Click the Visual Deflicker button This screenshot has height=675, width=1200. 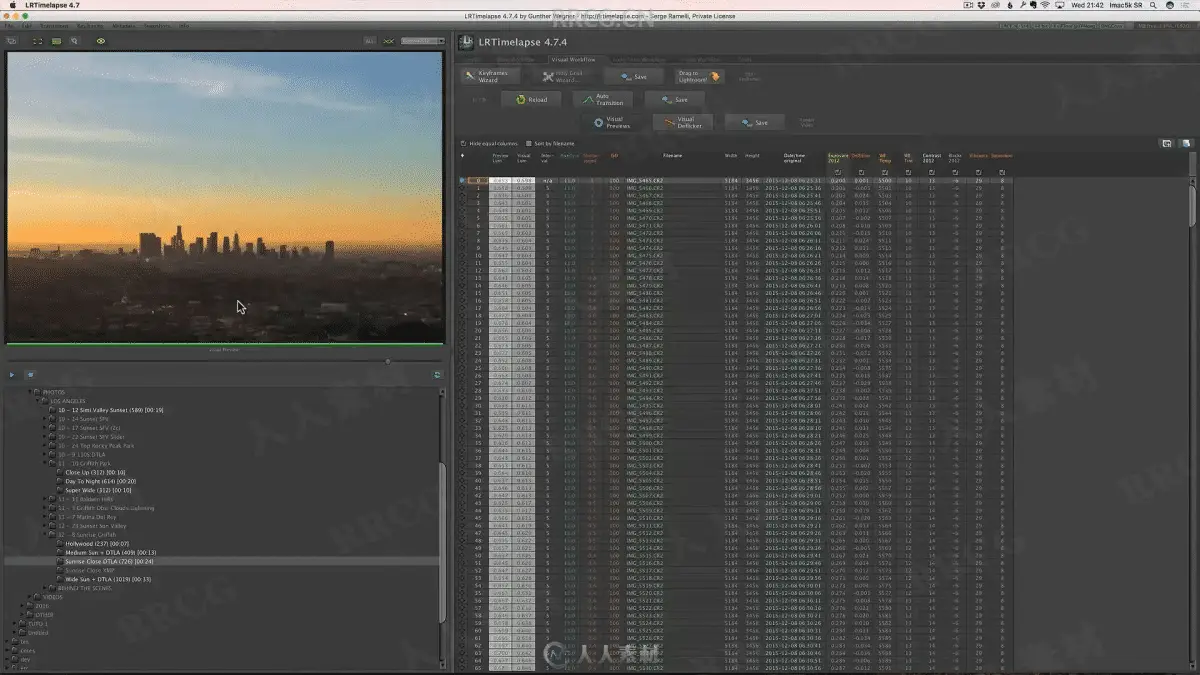click(x=683, y=123)
